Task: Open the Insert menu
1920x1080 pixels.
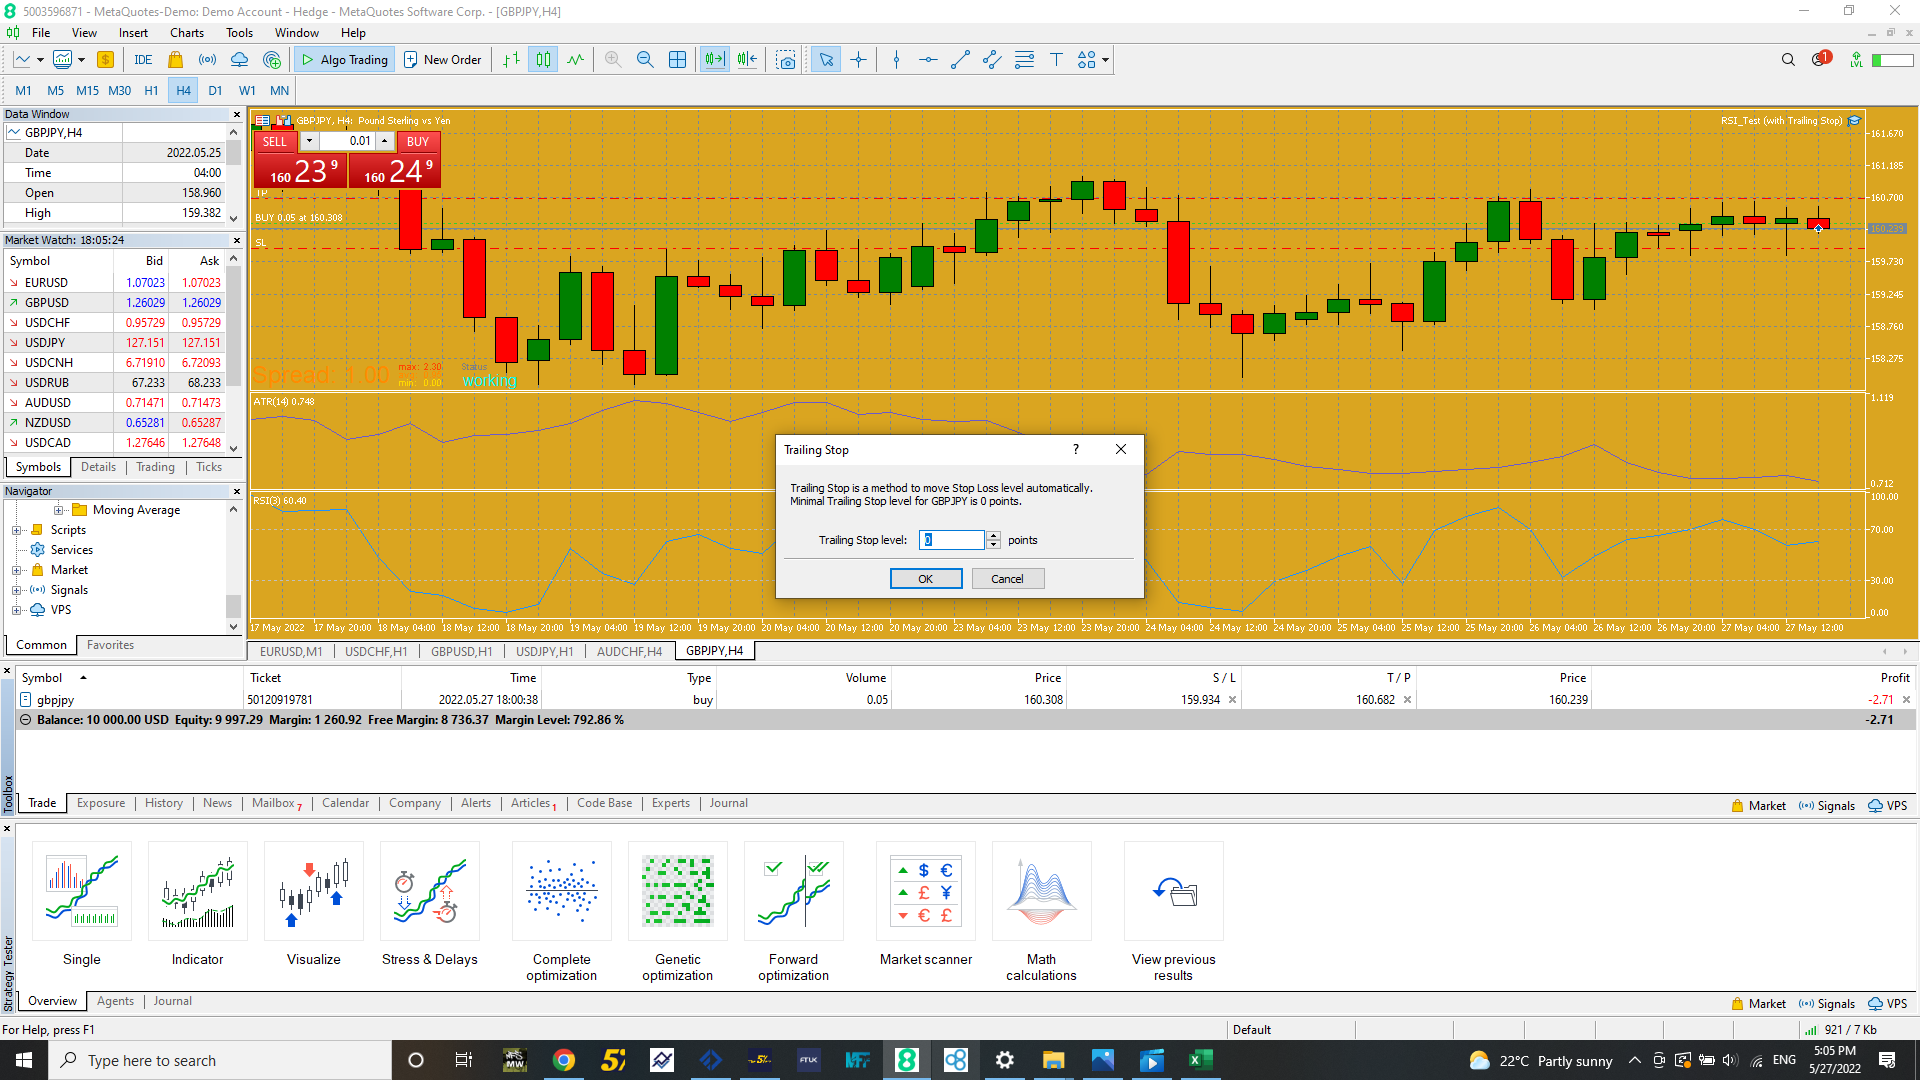Action: tap(133, 33)
